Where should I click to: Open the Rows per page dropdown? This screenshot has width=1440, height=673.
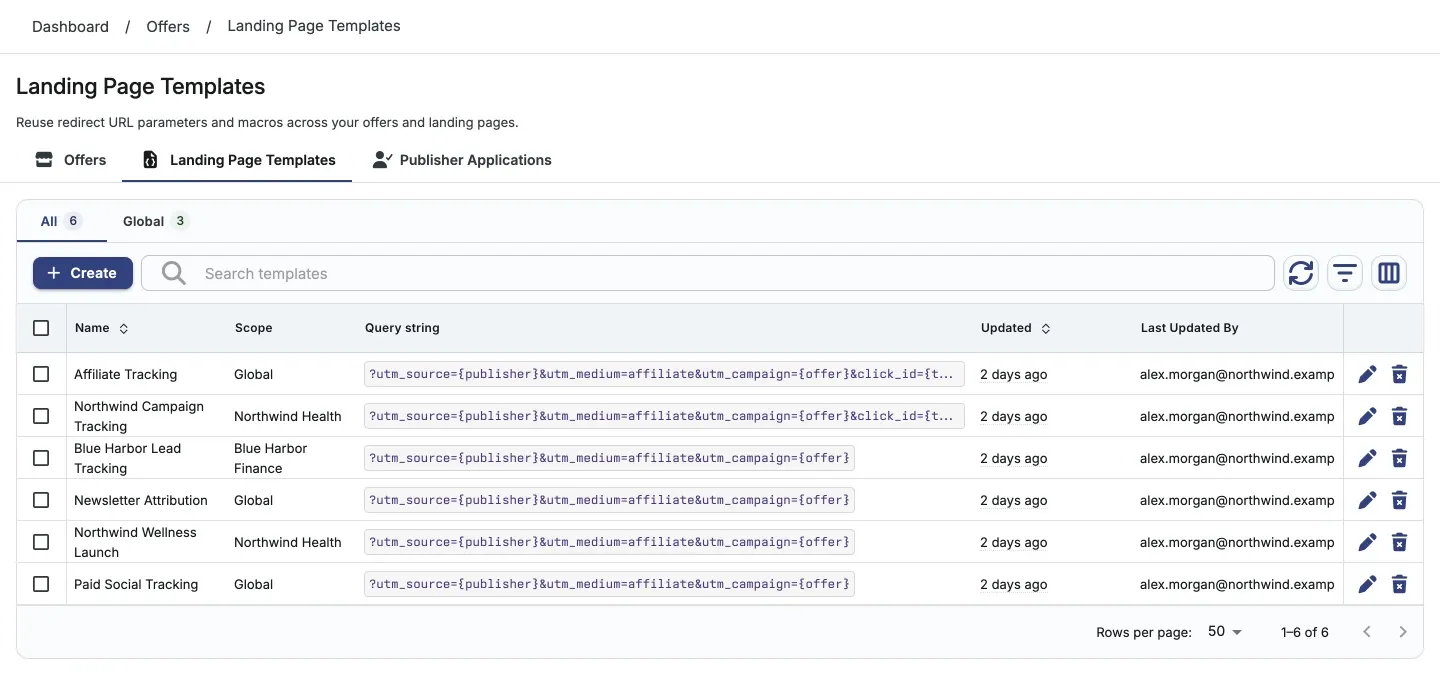coord(1225,632)
